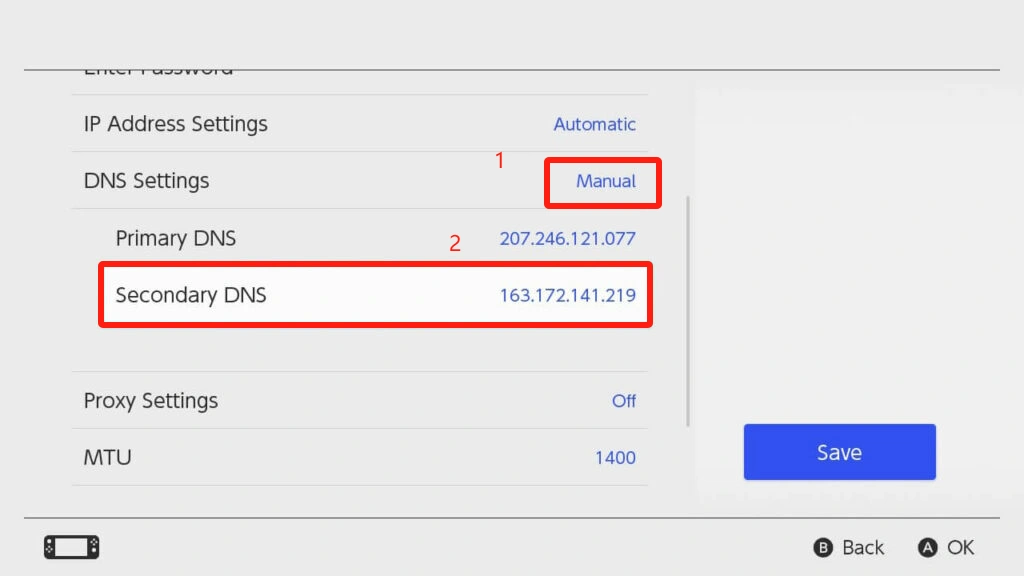Edit the 163.172.141.219 address value
This screenshot has width=1024, height=576.
[567, 295]
